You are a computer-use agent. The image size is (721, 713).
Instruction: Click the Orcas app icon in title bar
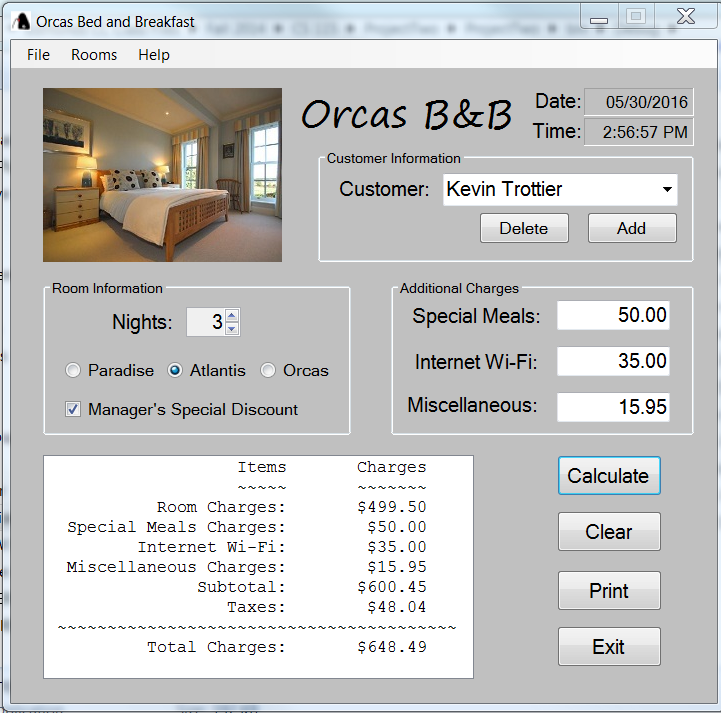pyautogui.click(x=21, y=21)
